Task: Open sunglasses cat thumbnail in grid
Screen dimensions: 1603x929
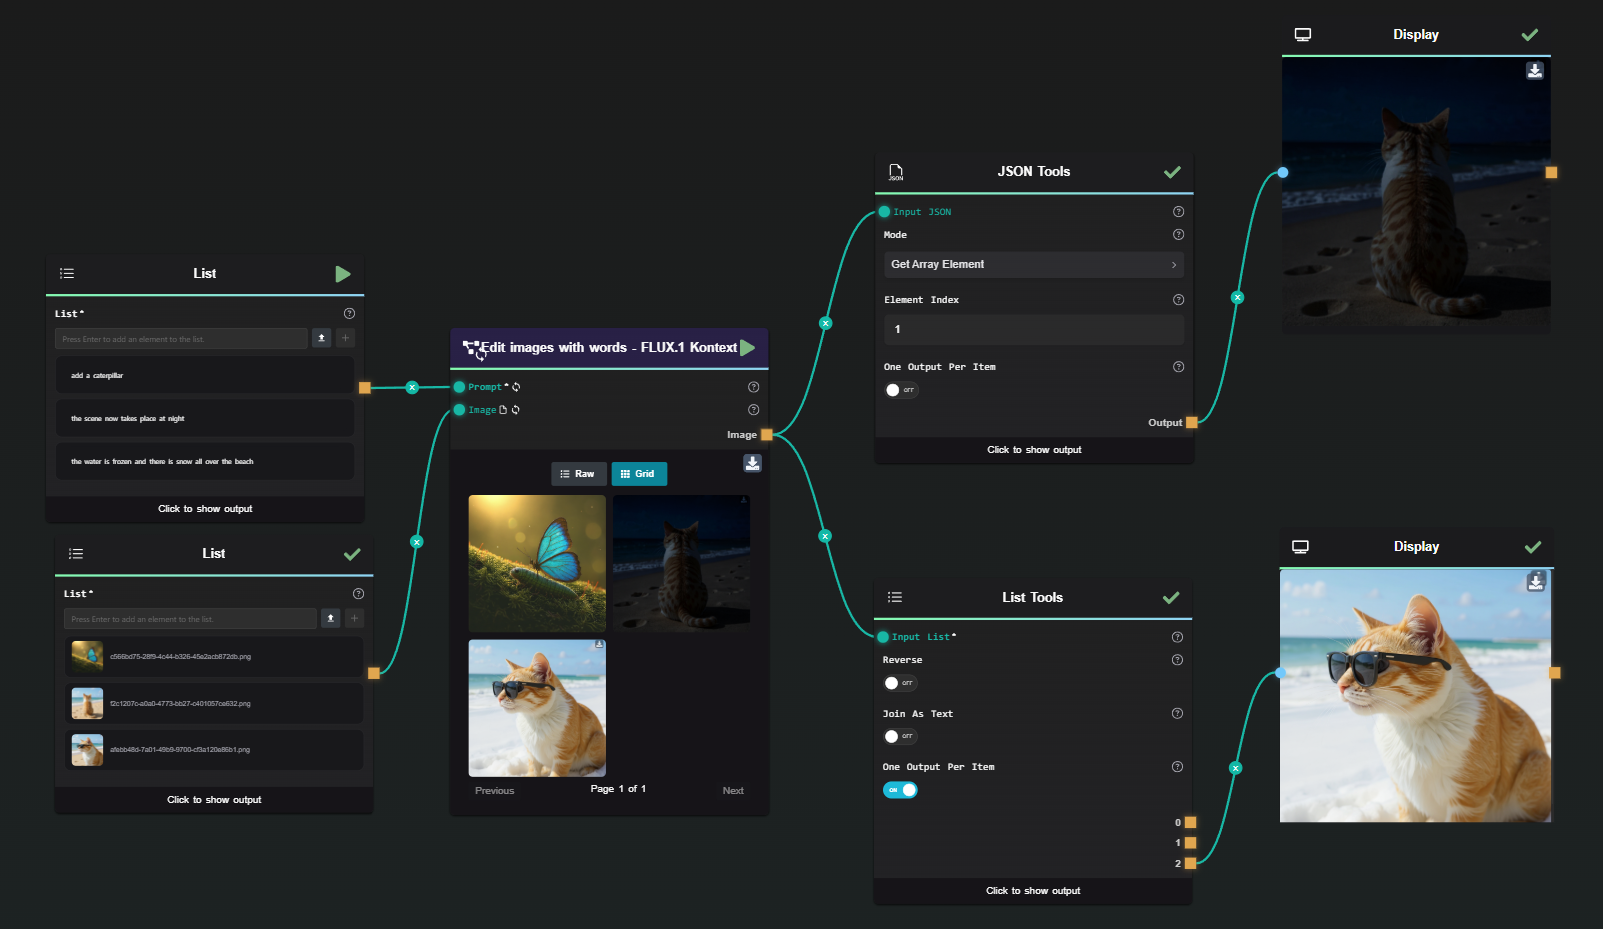Action: pos(537,708)
